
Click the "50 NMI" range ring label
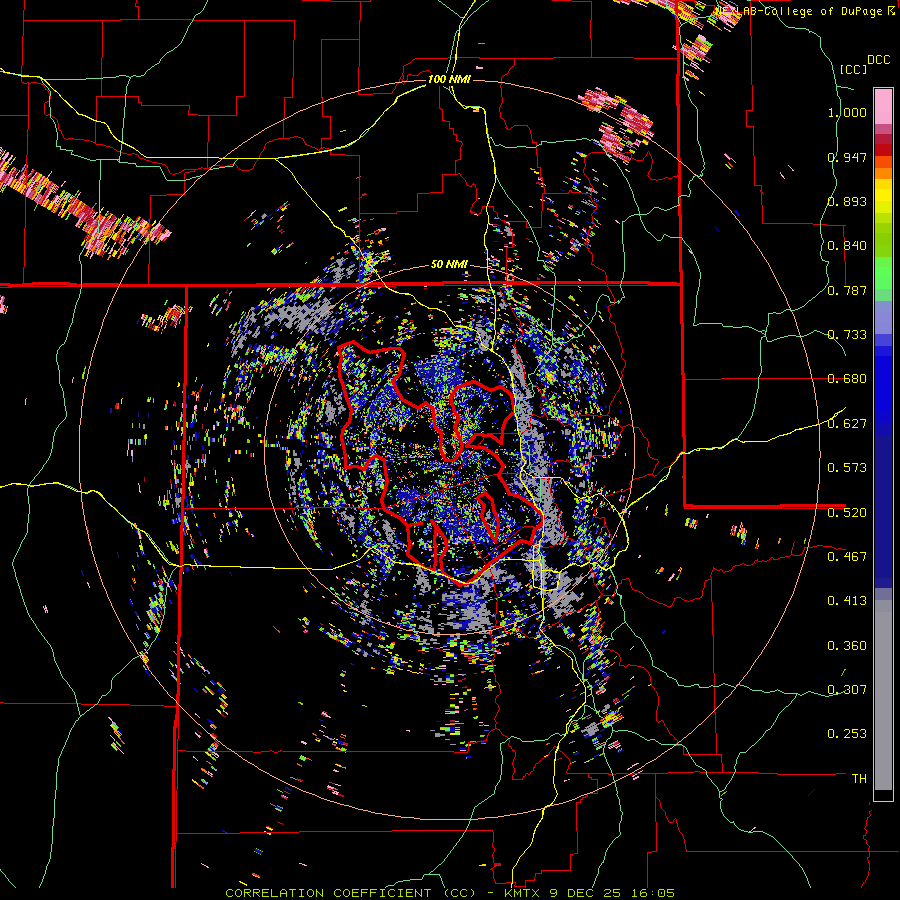tap(449, 265)
